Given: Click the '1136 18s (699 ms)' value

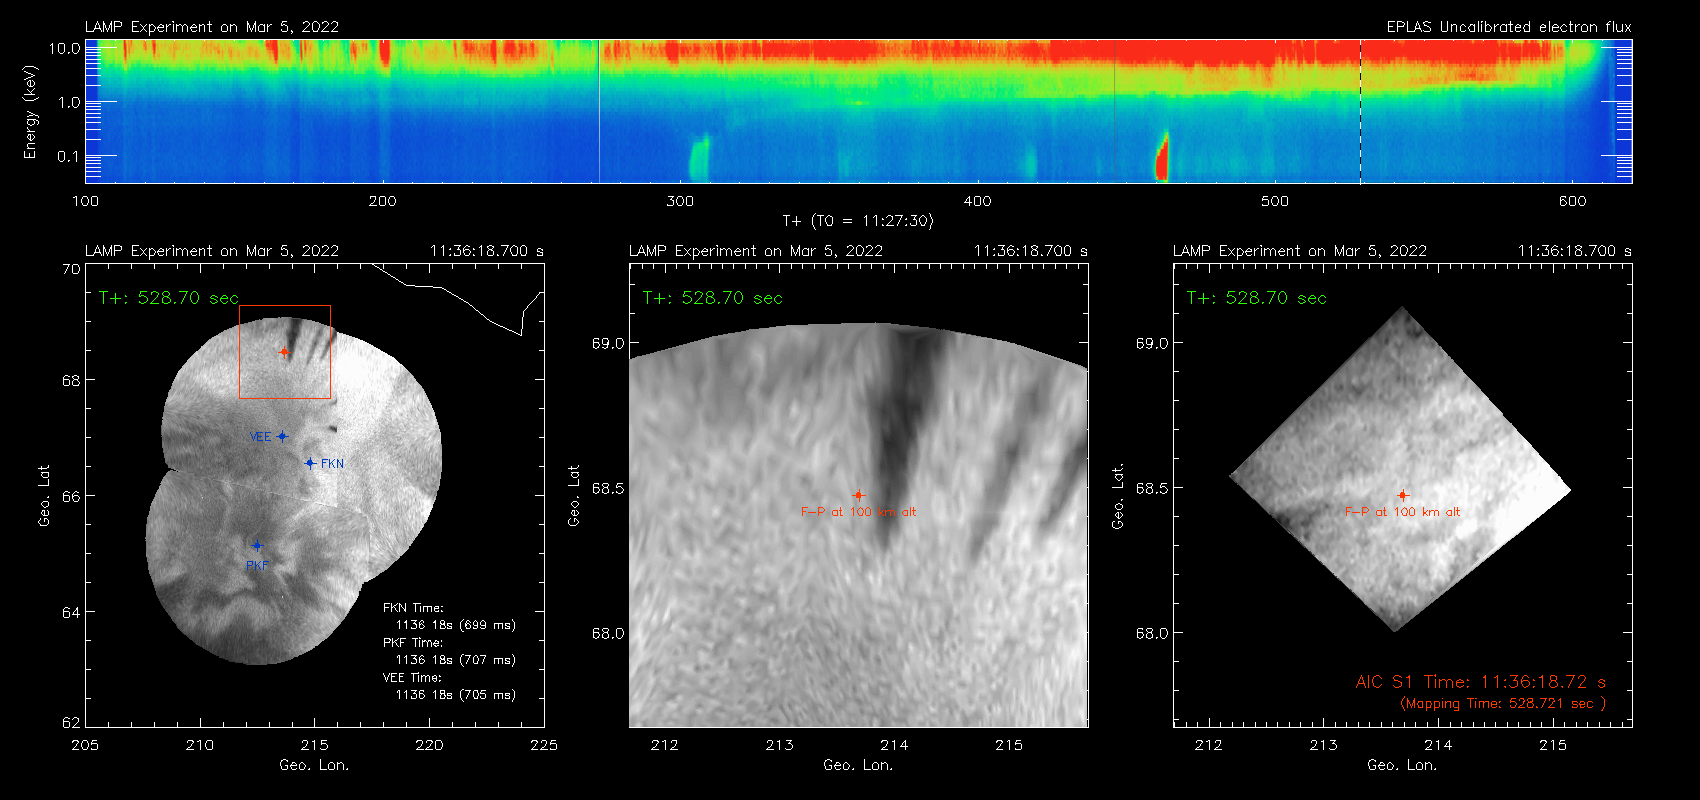Looking at the screenshot, I should (x=456, y=625).
